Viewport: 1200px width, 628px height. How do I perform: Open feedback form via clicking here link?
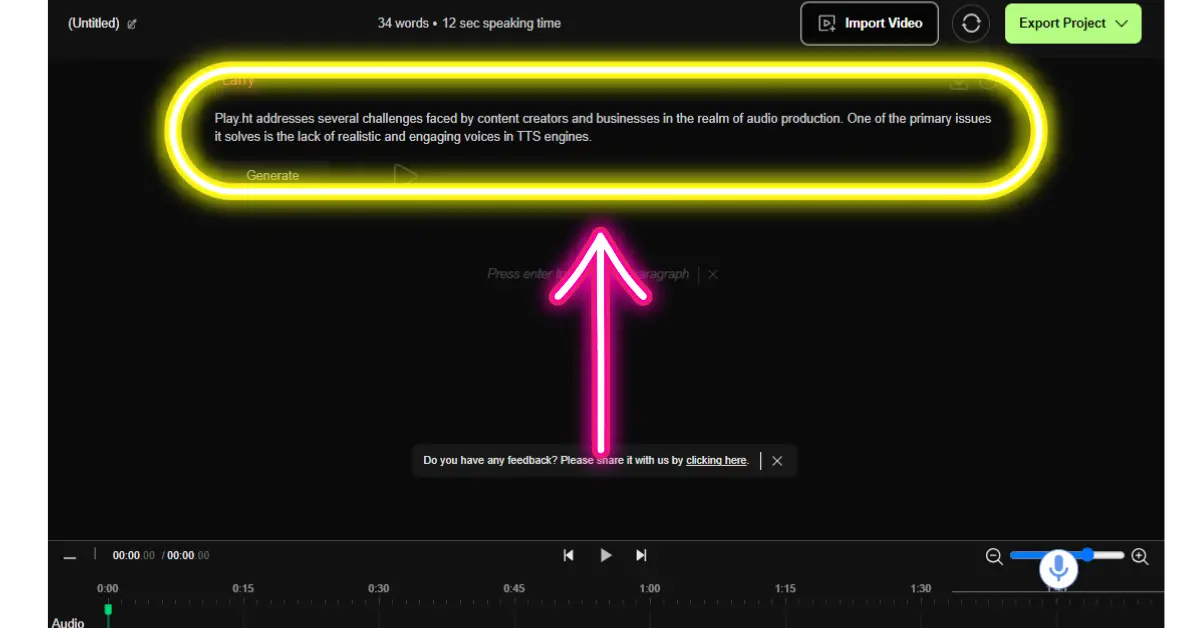coord(716,460)
